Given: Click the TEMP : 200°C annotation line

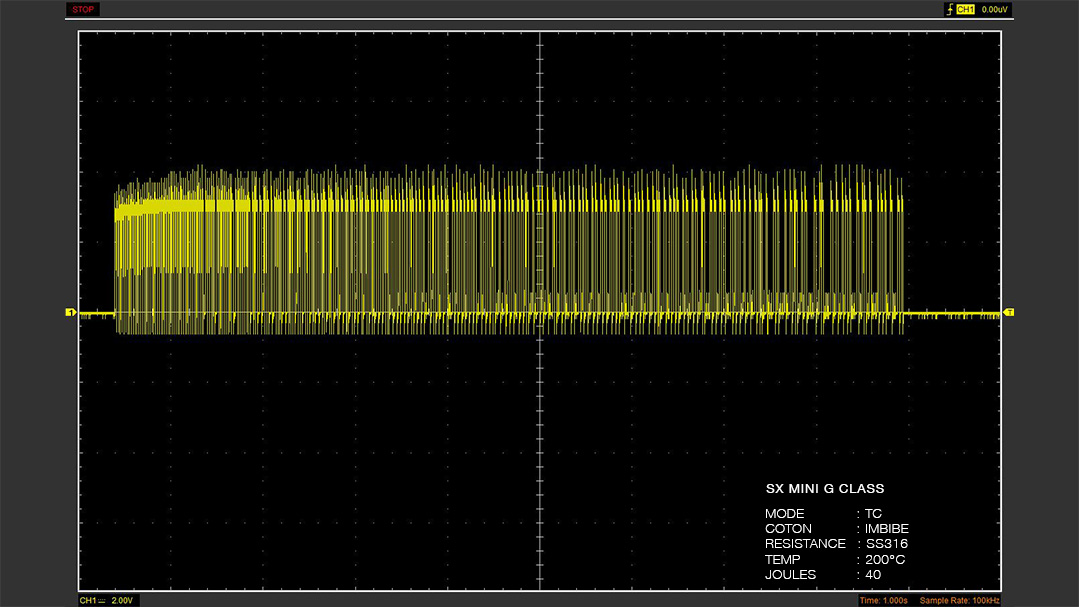Looking at the screenshot, I should click(x=835, y=560).
